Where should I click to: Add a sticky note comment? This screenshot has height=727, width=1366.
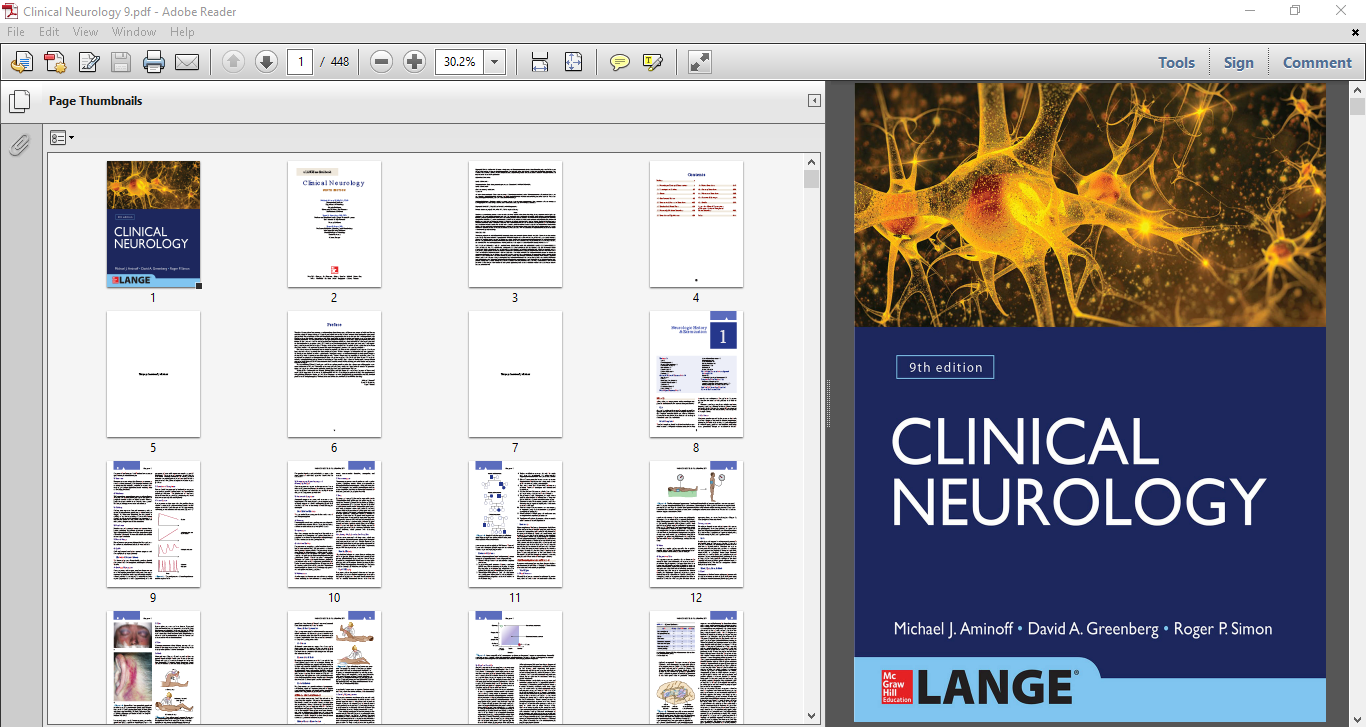pos(620,62)
